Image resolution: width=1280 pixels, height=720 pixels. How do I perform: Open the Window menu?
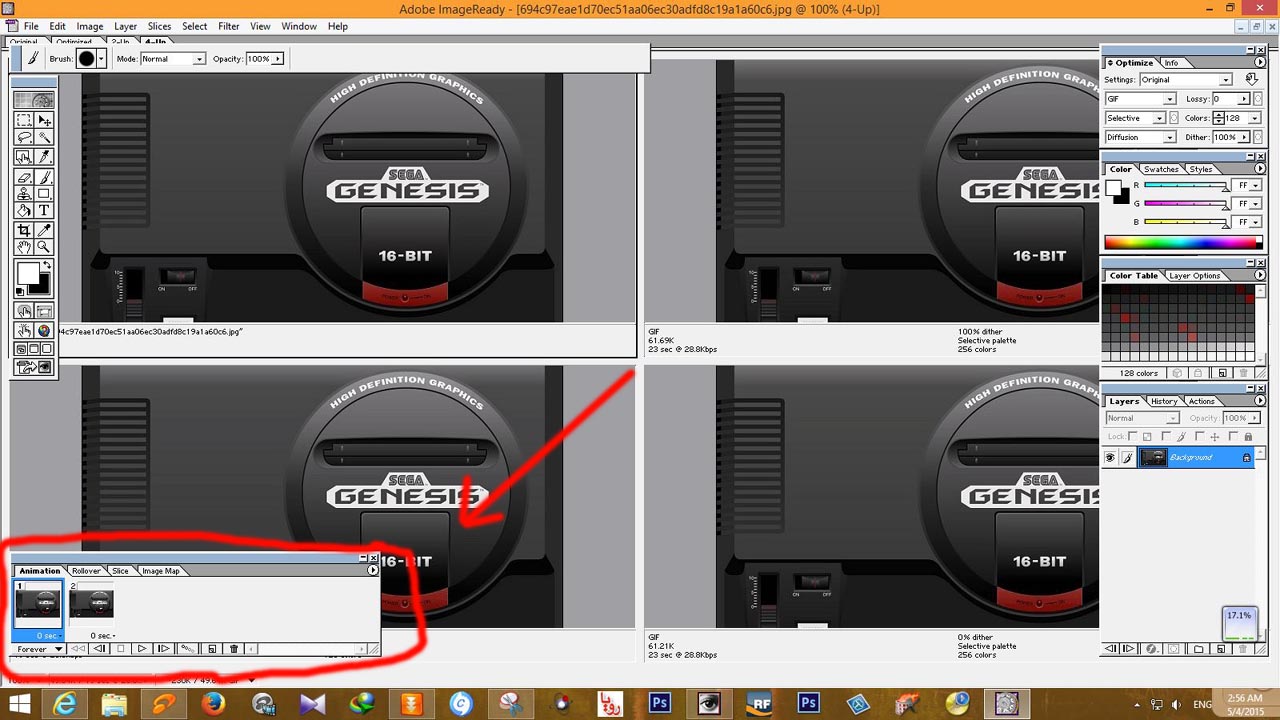coord(299,26)
